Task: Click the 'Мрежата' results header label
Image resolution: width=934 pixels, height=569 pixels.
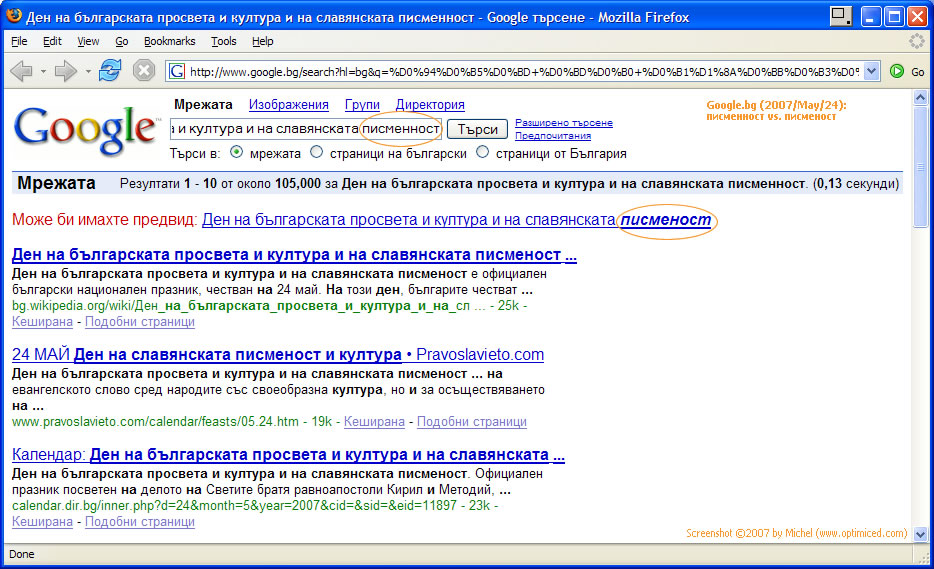Action: click(x=56, y=183)
